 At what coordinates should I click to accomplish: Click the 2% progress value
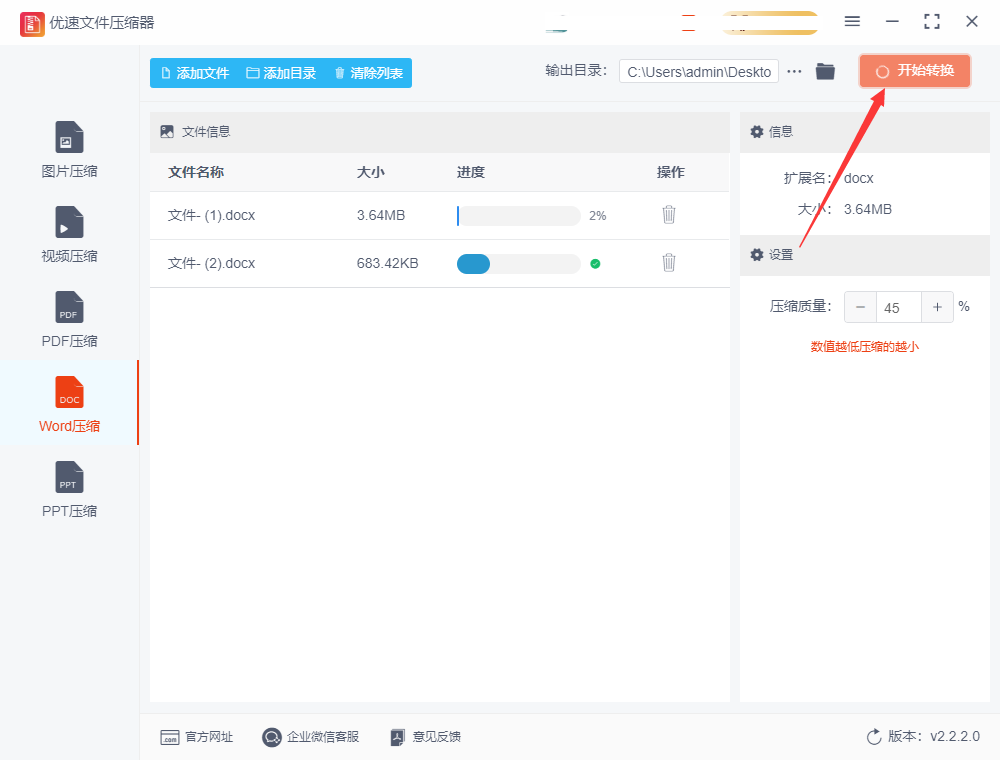tap(598, 216)
